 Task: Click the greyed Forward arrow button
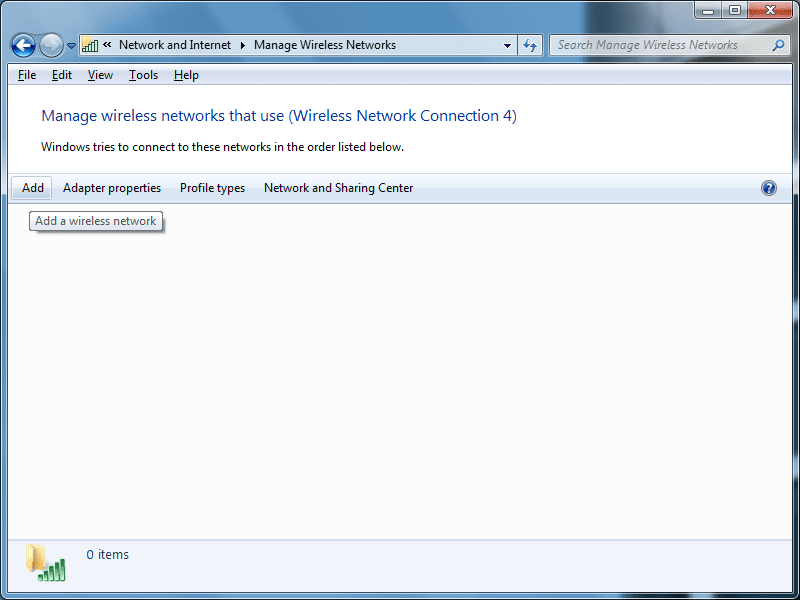(x=51, y=45)
